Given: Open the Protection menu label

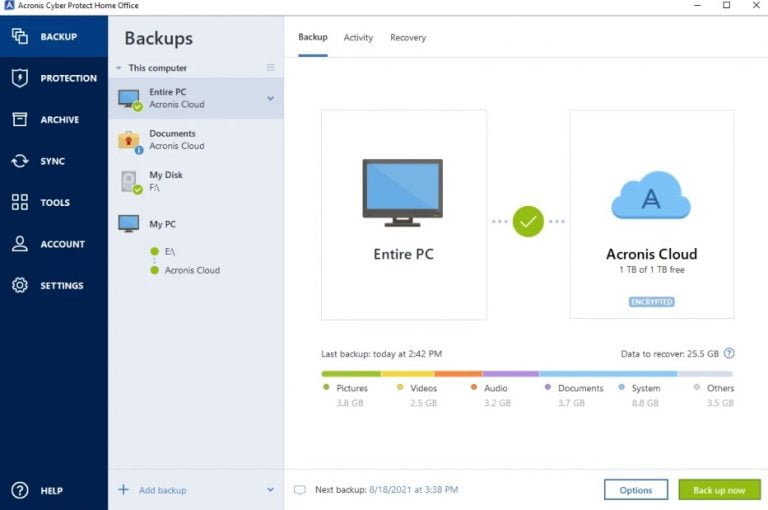Looking at the screenshot, I should [x=69, y=78].
